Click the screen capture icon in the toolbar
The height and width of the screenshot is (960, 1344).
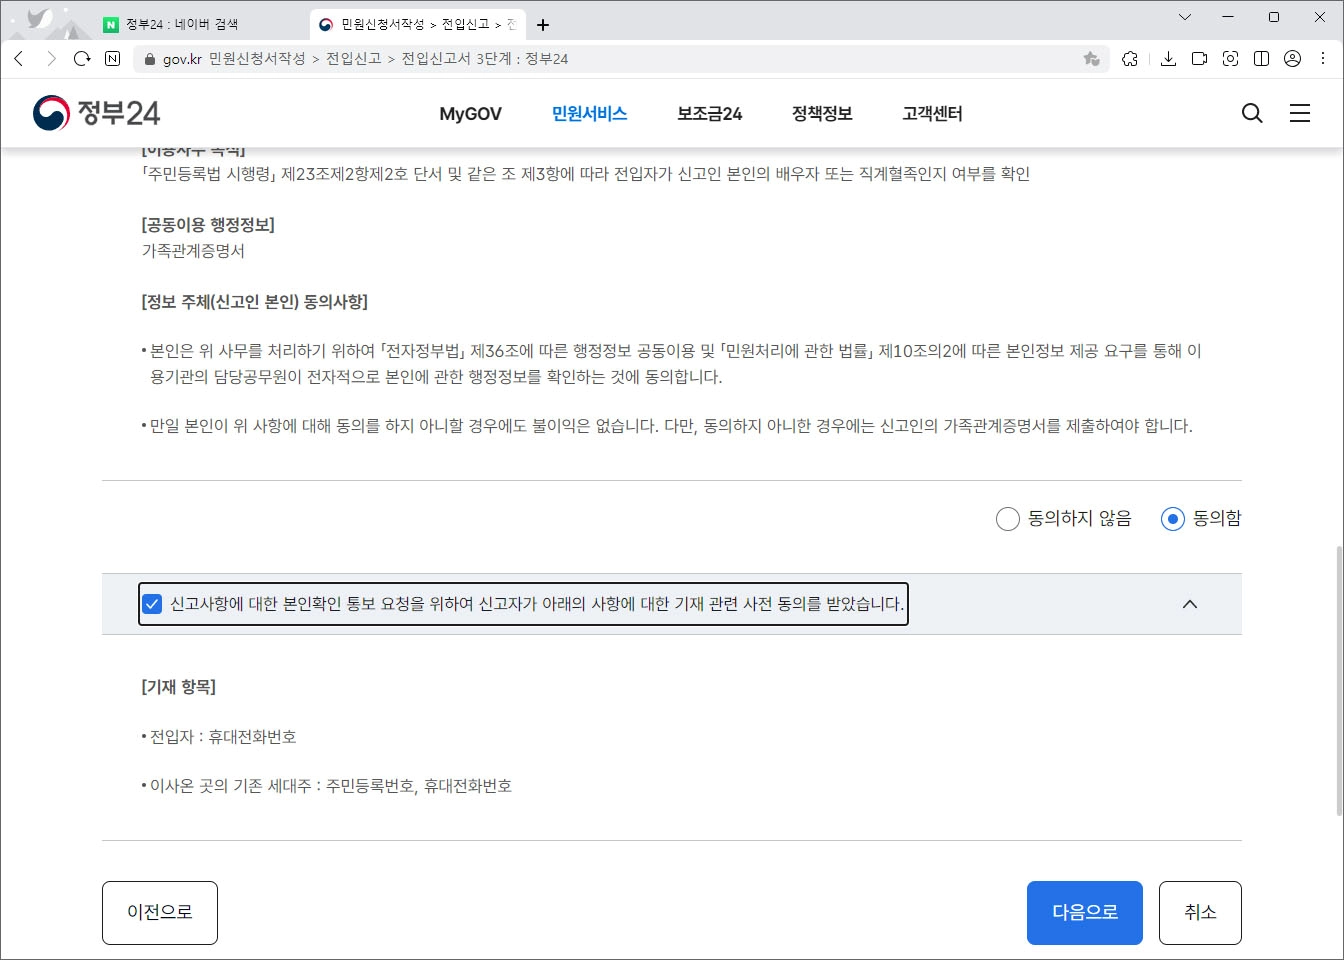(1230, 58)
